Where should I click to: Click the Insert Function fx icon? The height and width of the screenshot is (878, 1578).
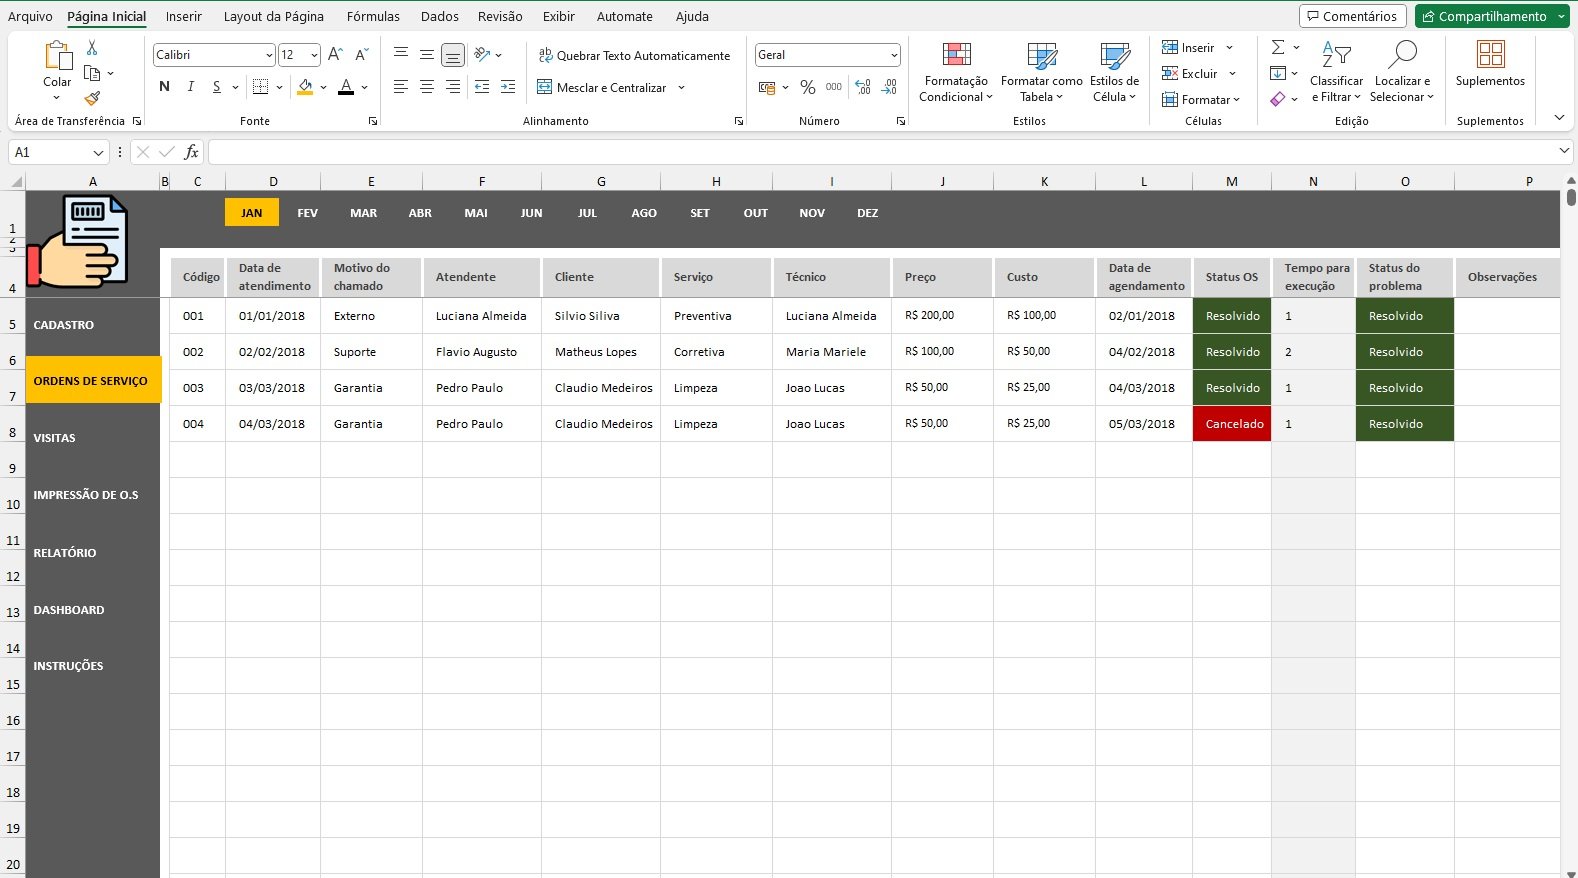[191, 152]
